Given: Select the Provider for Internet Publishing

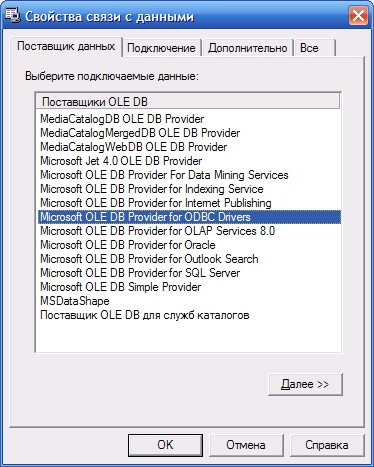Looking at the screenshot, I should point(156,203).
